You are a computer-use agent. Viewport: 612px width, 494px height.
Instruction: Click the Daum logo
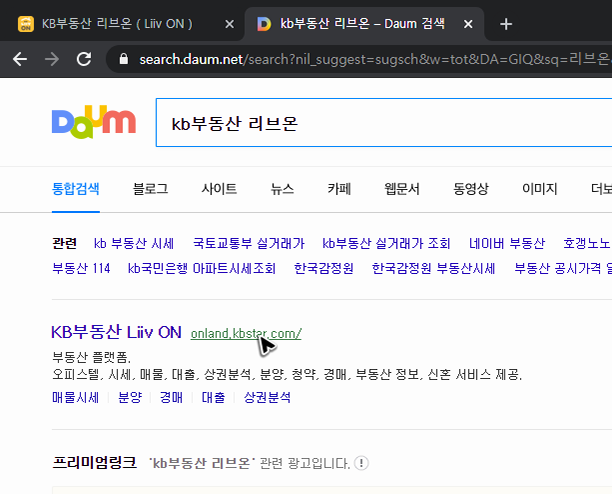(x=94, y=122)
